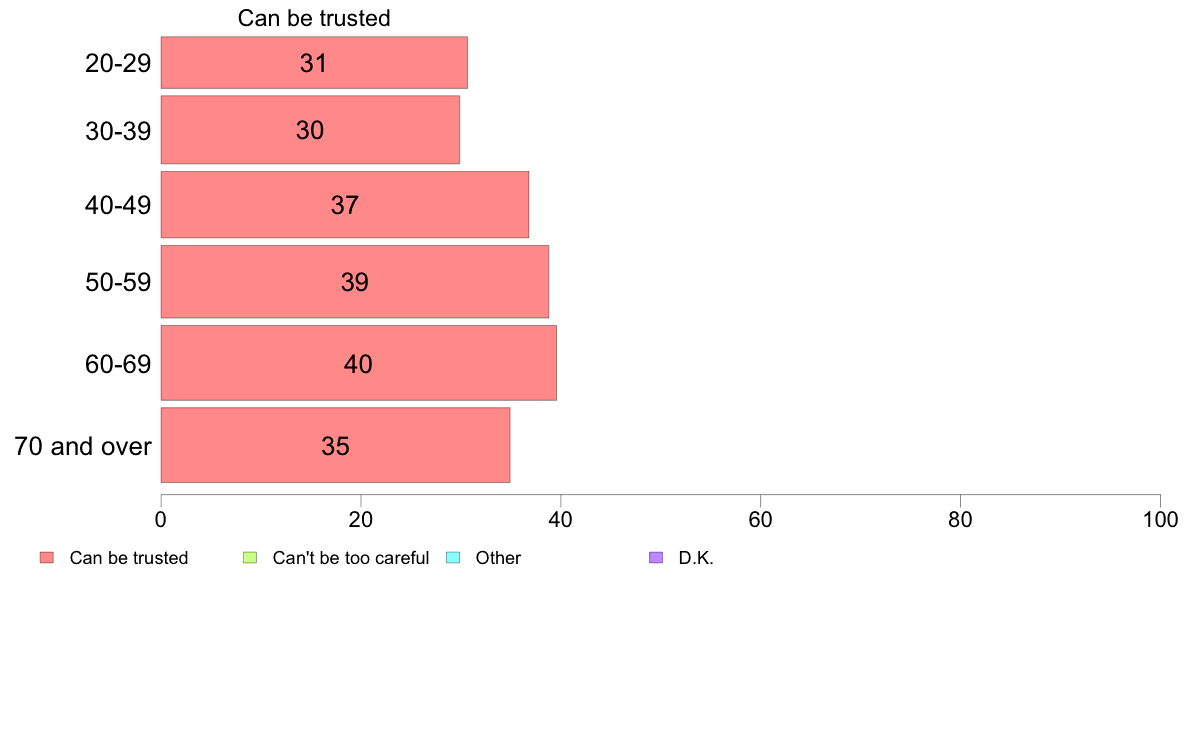Click the 60-69 age group label
Viewport: 1188px width, 736px height.
click(x=118, y=364)
